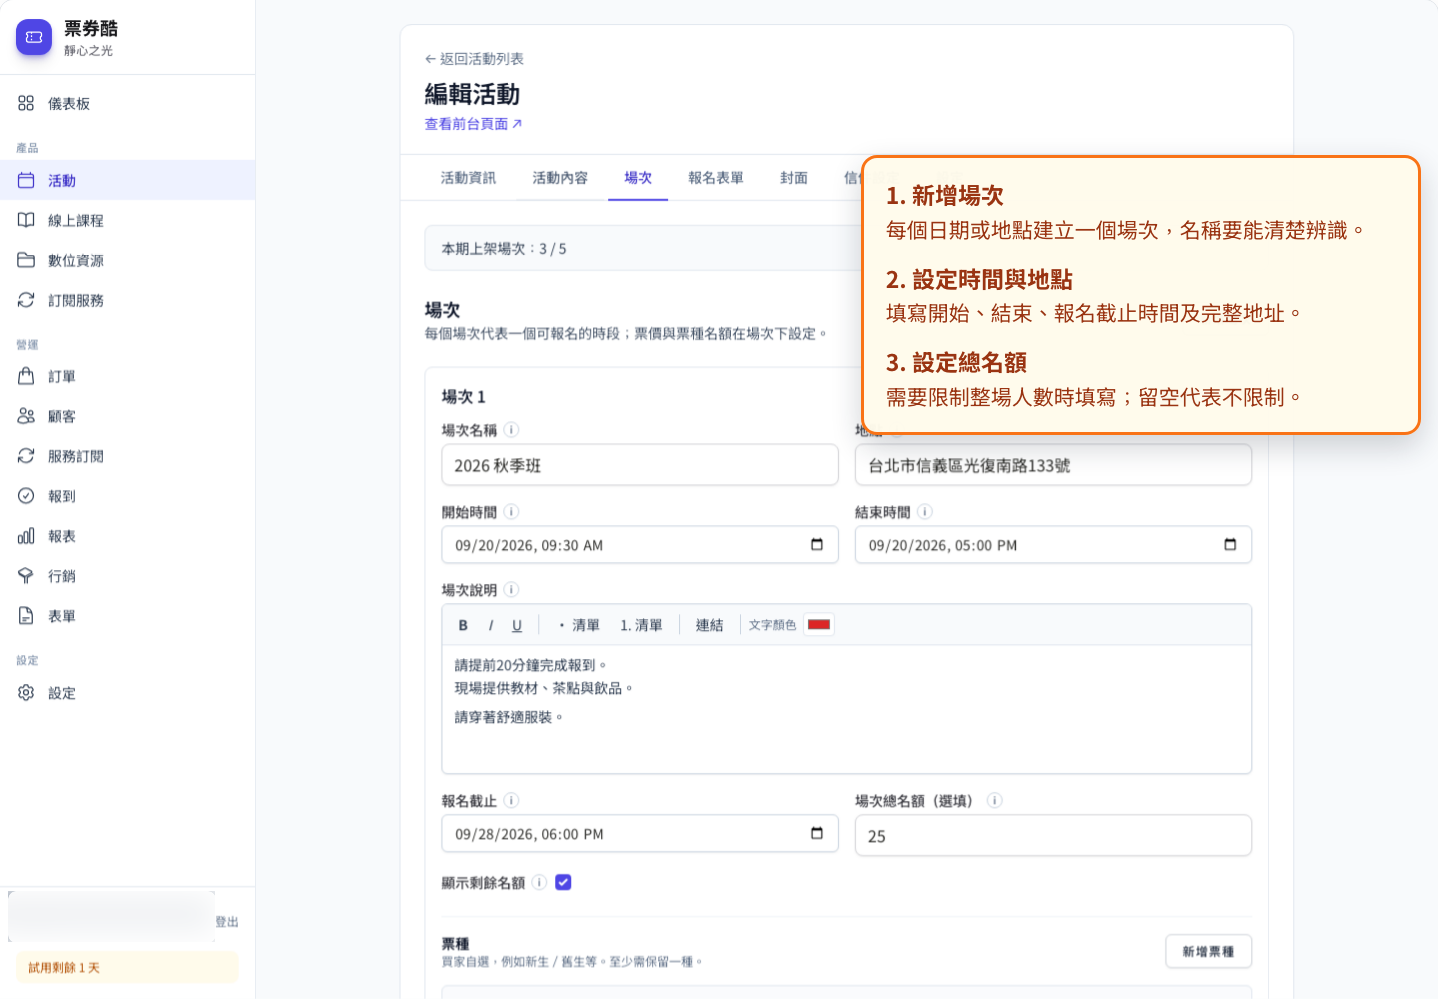1438x999 pixels.
Task: Click the 報名截止 date field
Action: point(640,834)
